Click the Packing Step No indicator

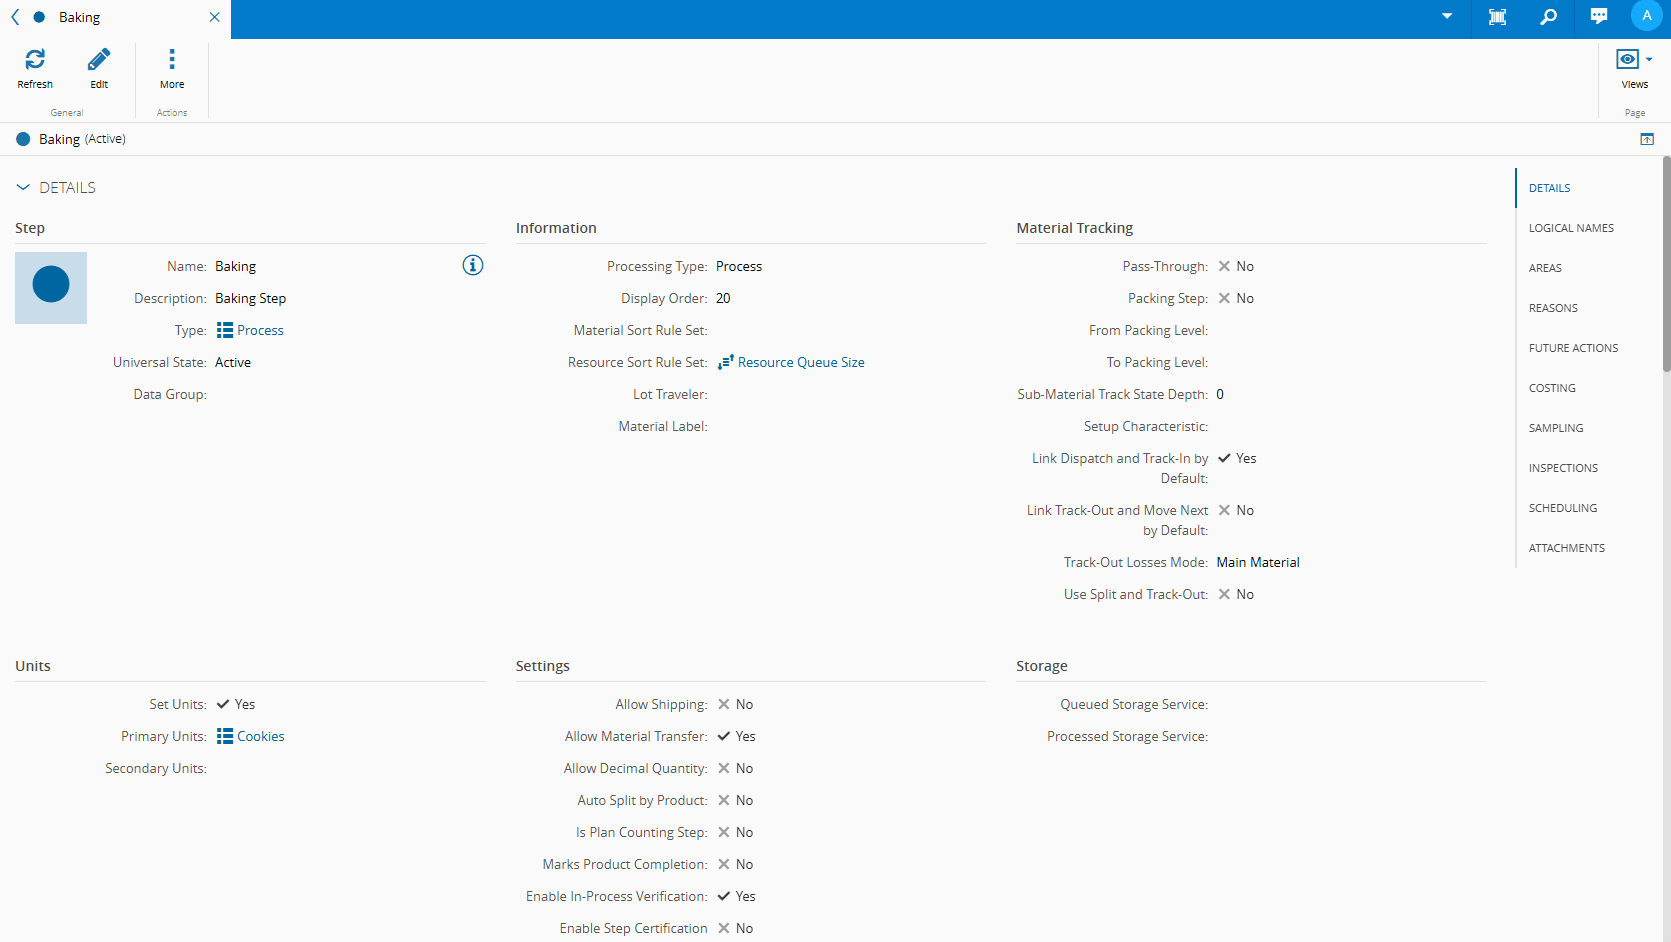(x=1235, y=298)
